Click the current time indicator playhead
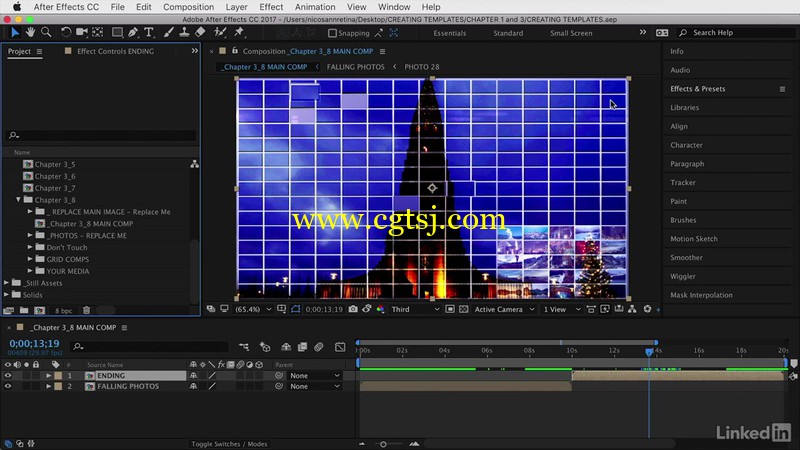This screenshot has width=800, height=450. tap(648, 352)
